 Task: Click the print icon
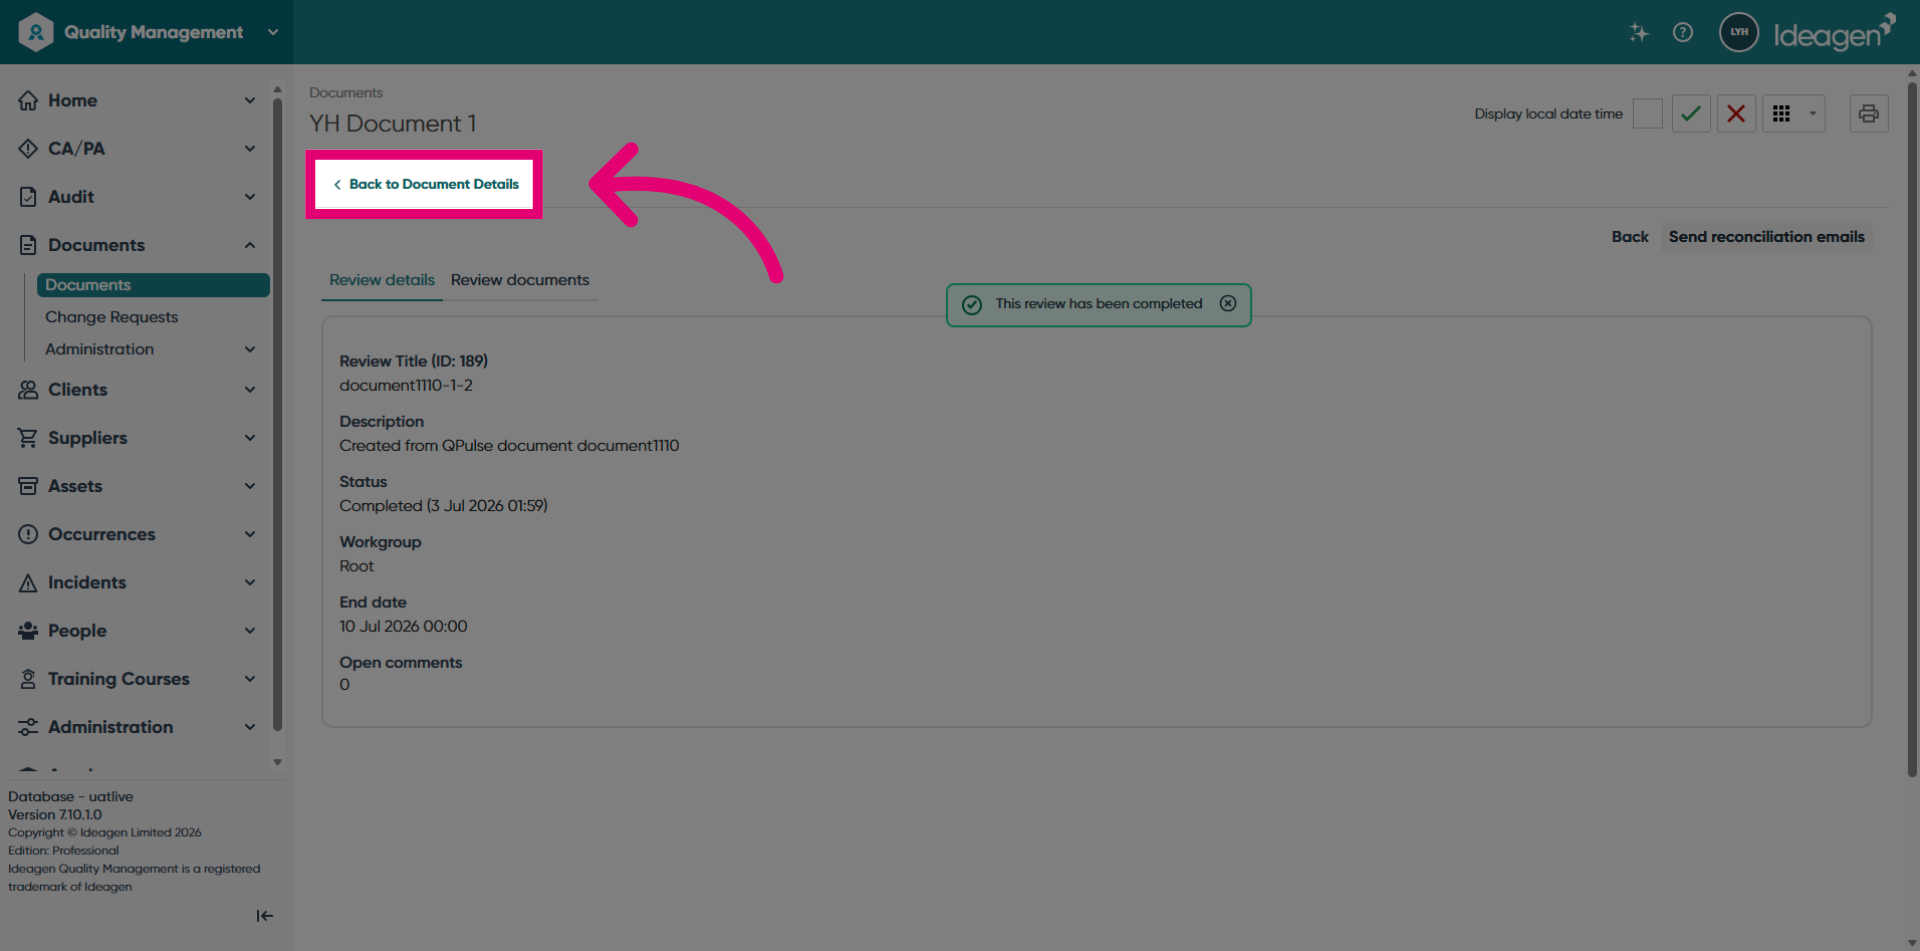1868,114
